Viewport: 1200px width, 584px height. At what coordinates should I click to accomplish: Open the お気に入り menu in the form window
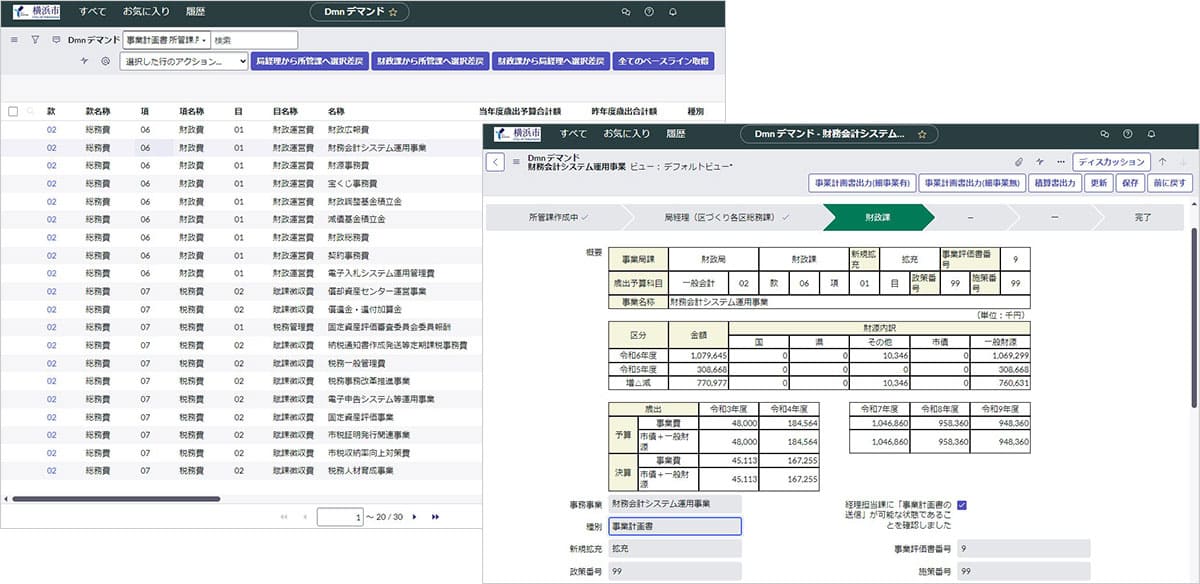627,133
